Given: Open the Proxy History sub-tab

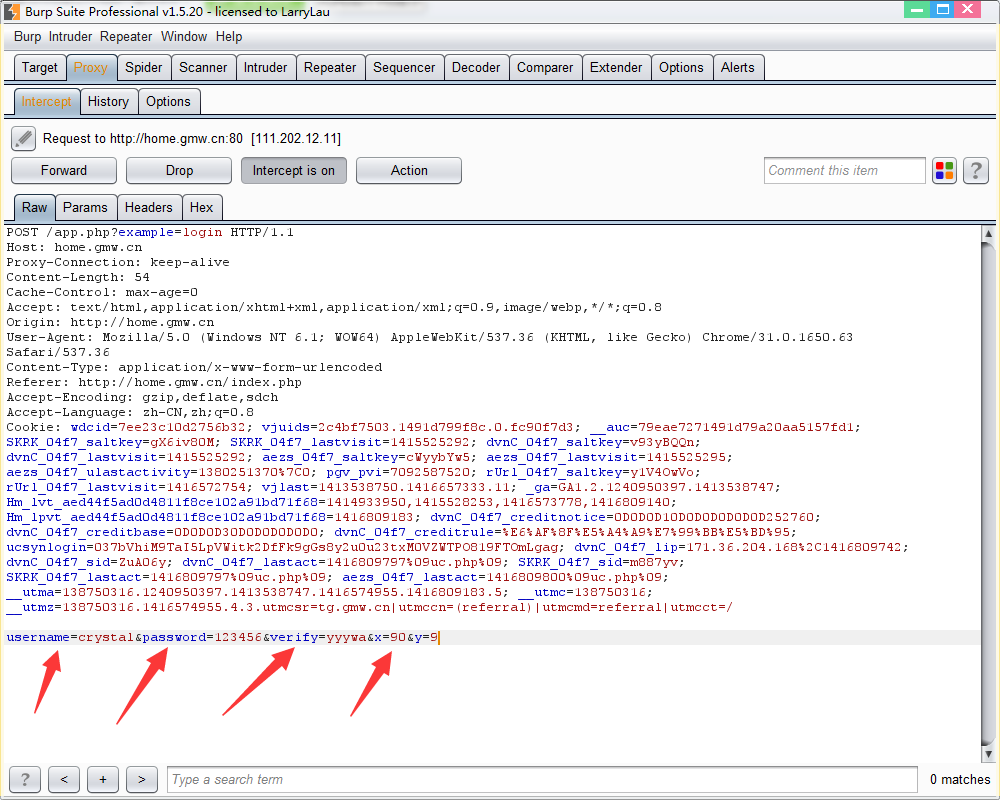Looking at the screenshot, I should (x=108, y=102).
